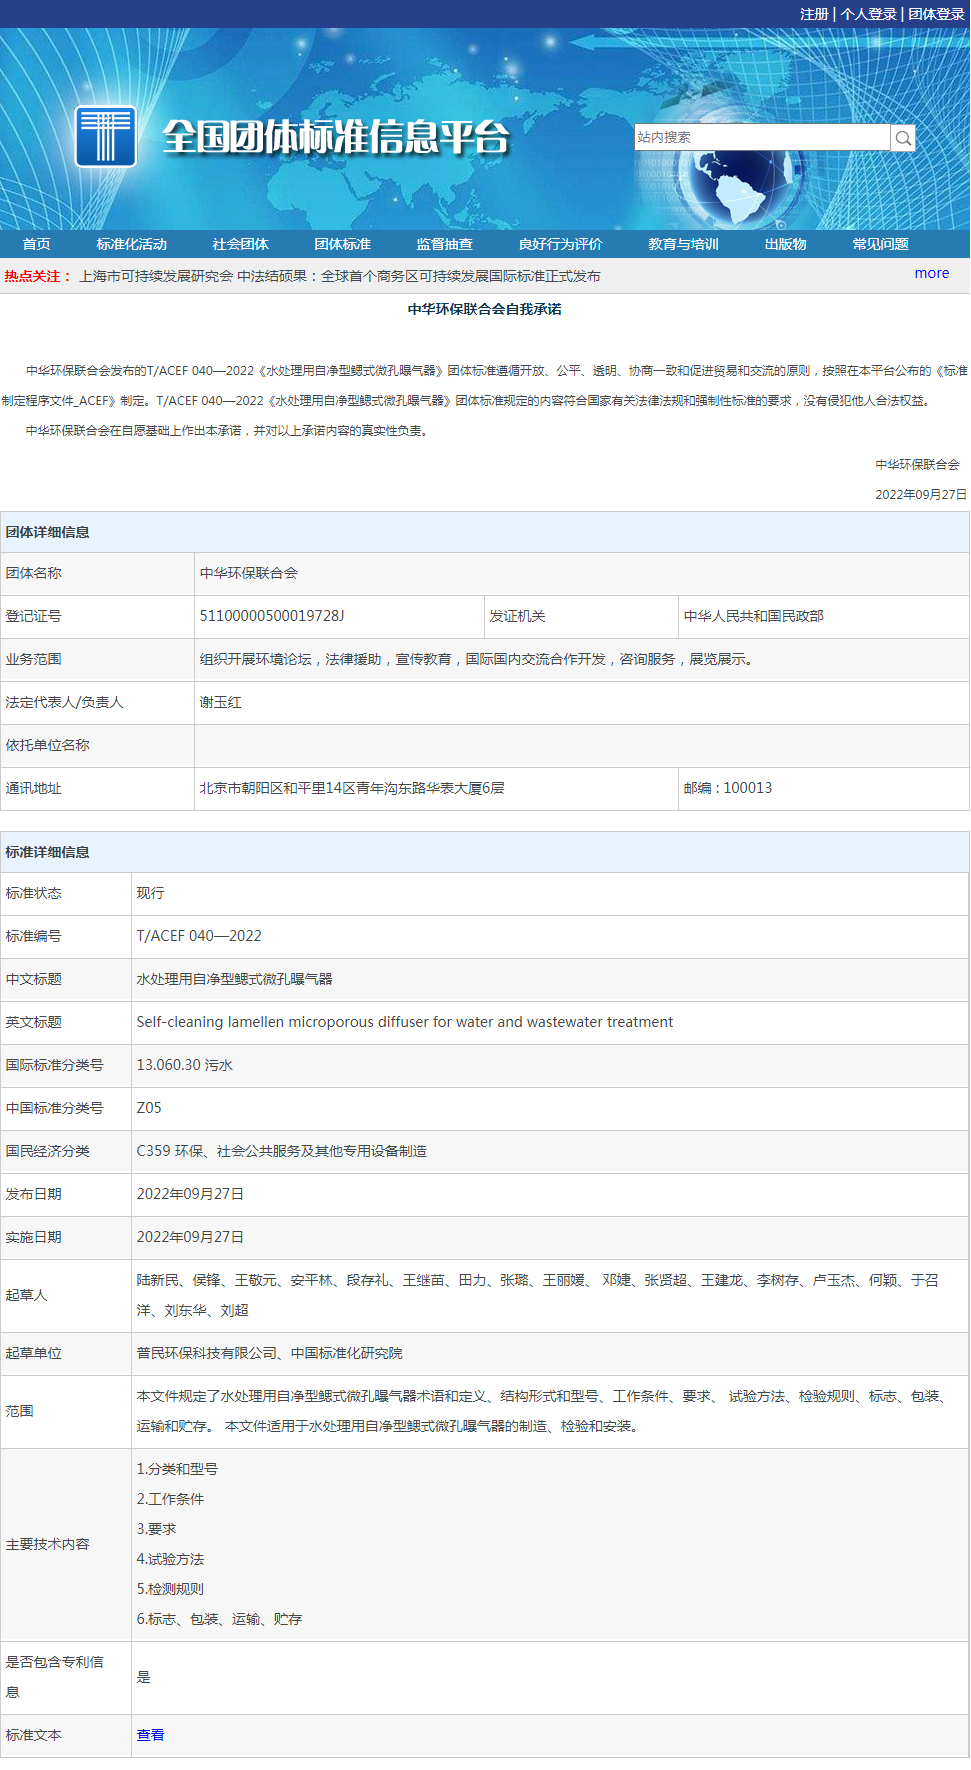
Task: Select the 4.试验方法 technical content line
Action: tap(170, 1559)
